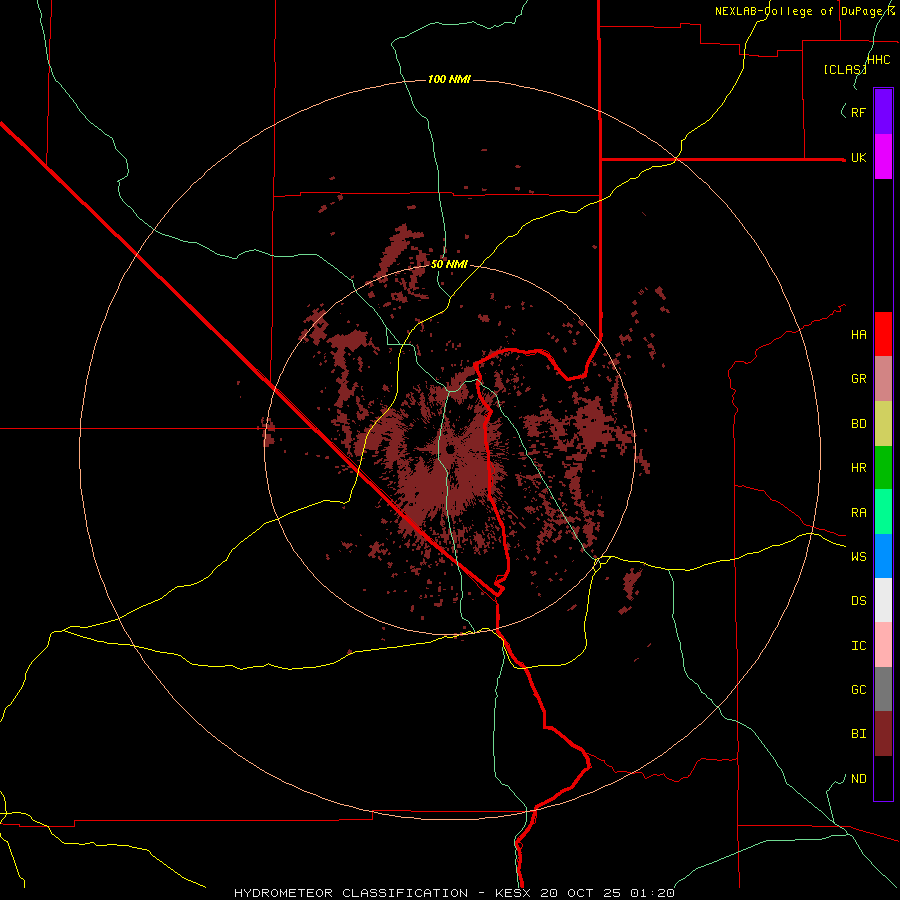This screenshot has width=900, height=900.
Task: Click the 'WS' legend label
Action: 859,556
